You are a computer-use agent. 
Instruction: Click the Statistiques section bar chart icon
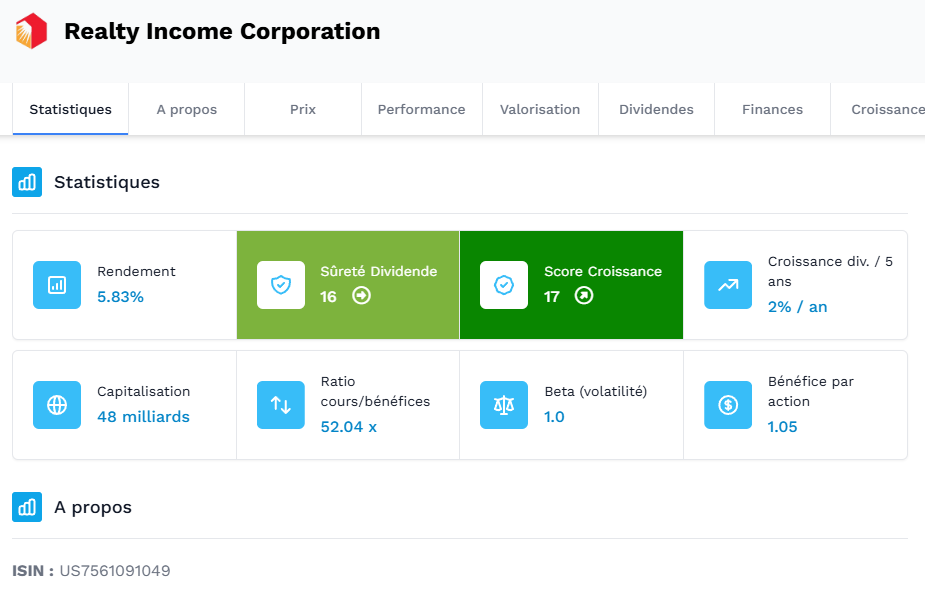[27, 182]
